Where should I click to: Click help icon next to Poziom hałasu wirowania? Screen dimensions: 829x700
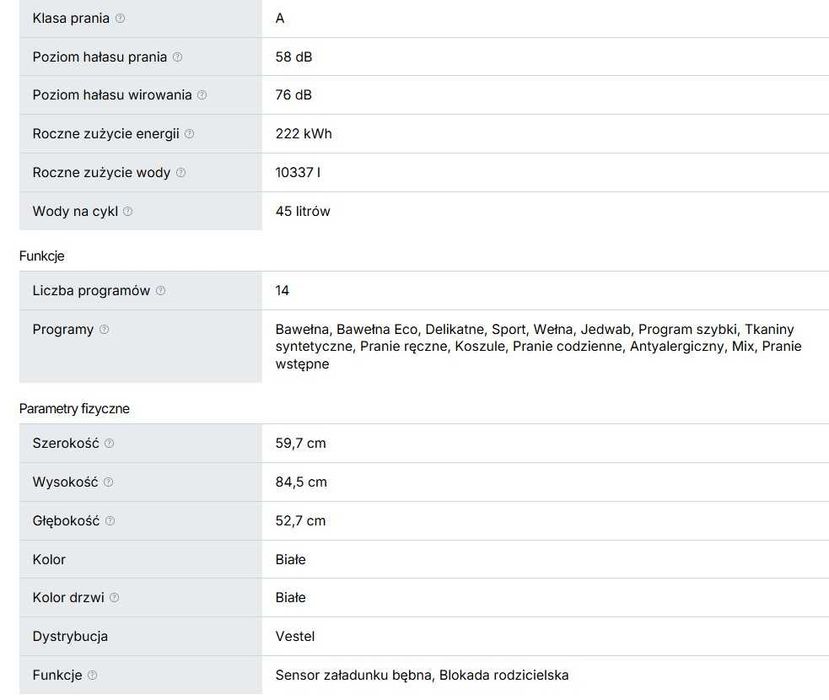[x=202, y=96]
